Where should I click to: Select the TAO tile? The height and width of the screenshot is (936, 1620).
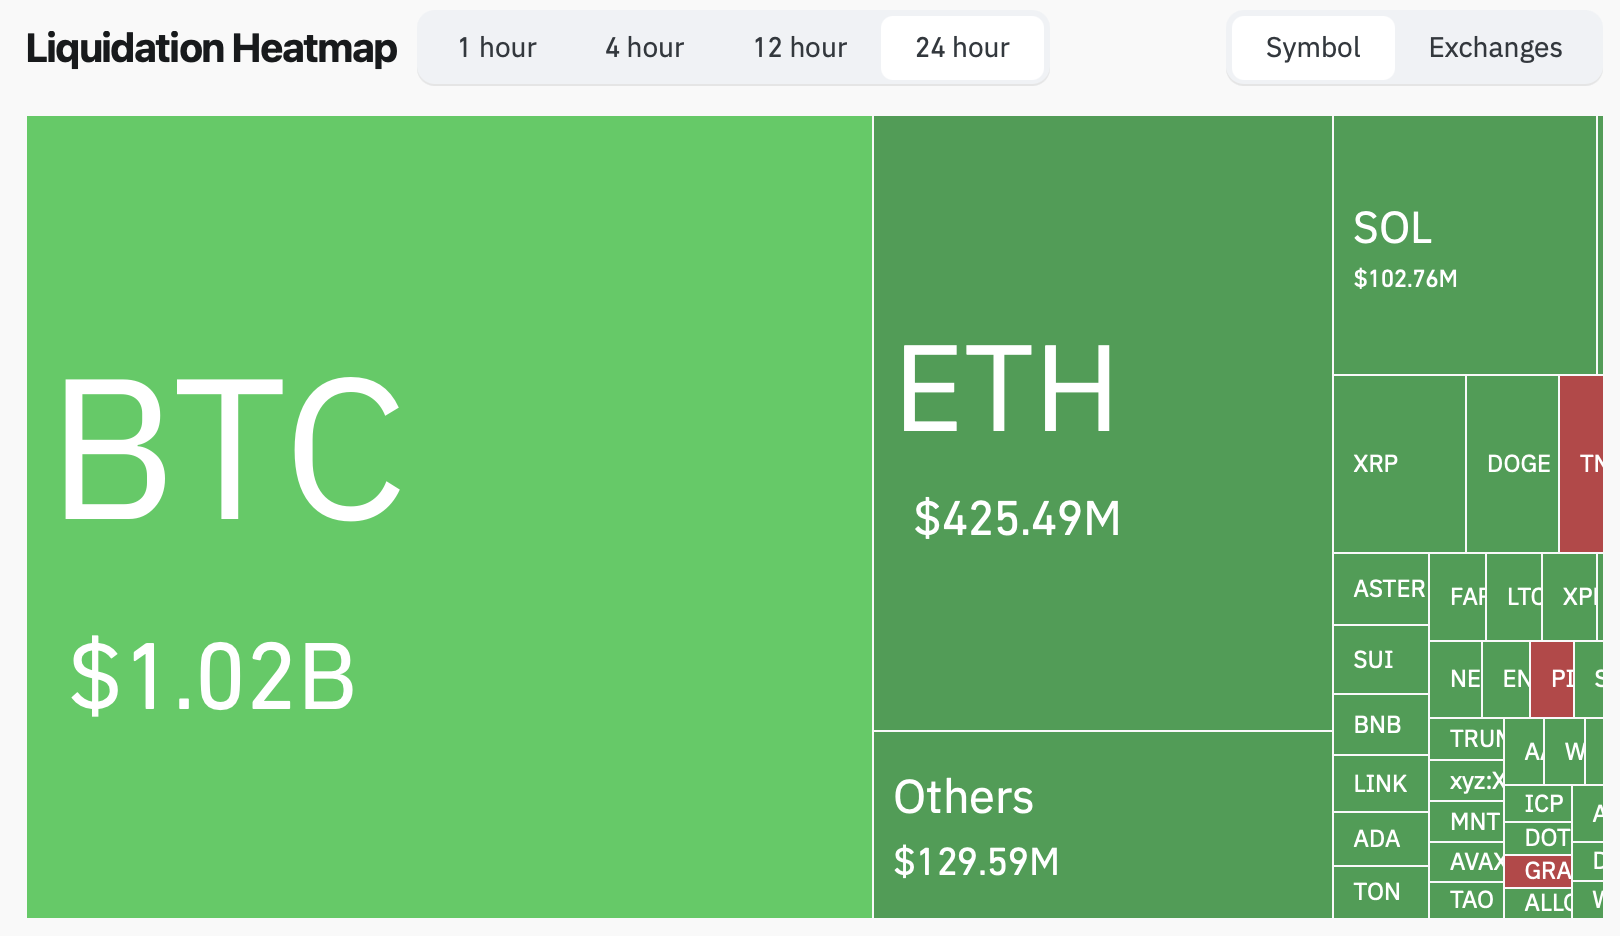tap(1467, 900)
